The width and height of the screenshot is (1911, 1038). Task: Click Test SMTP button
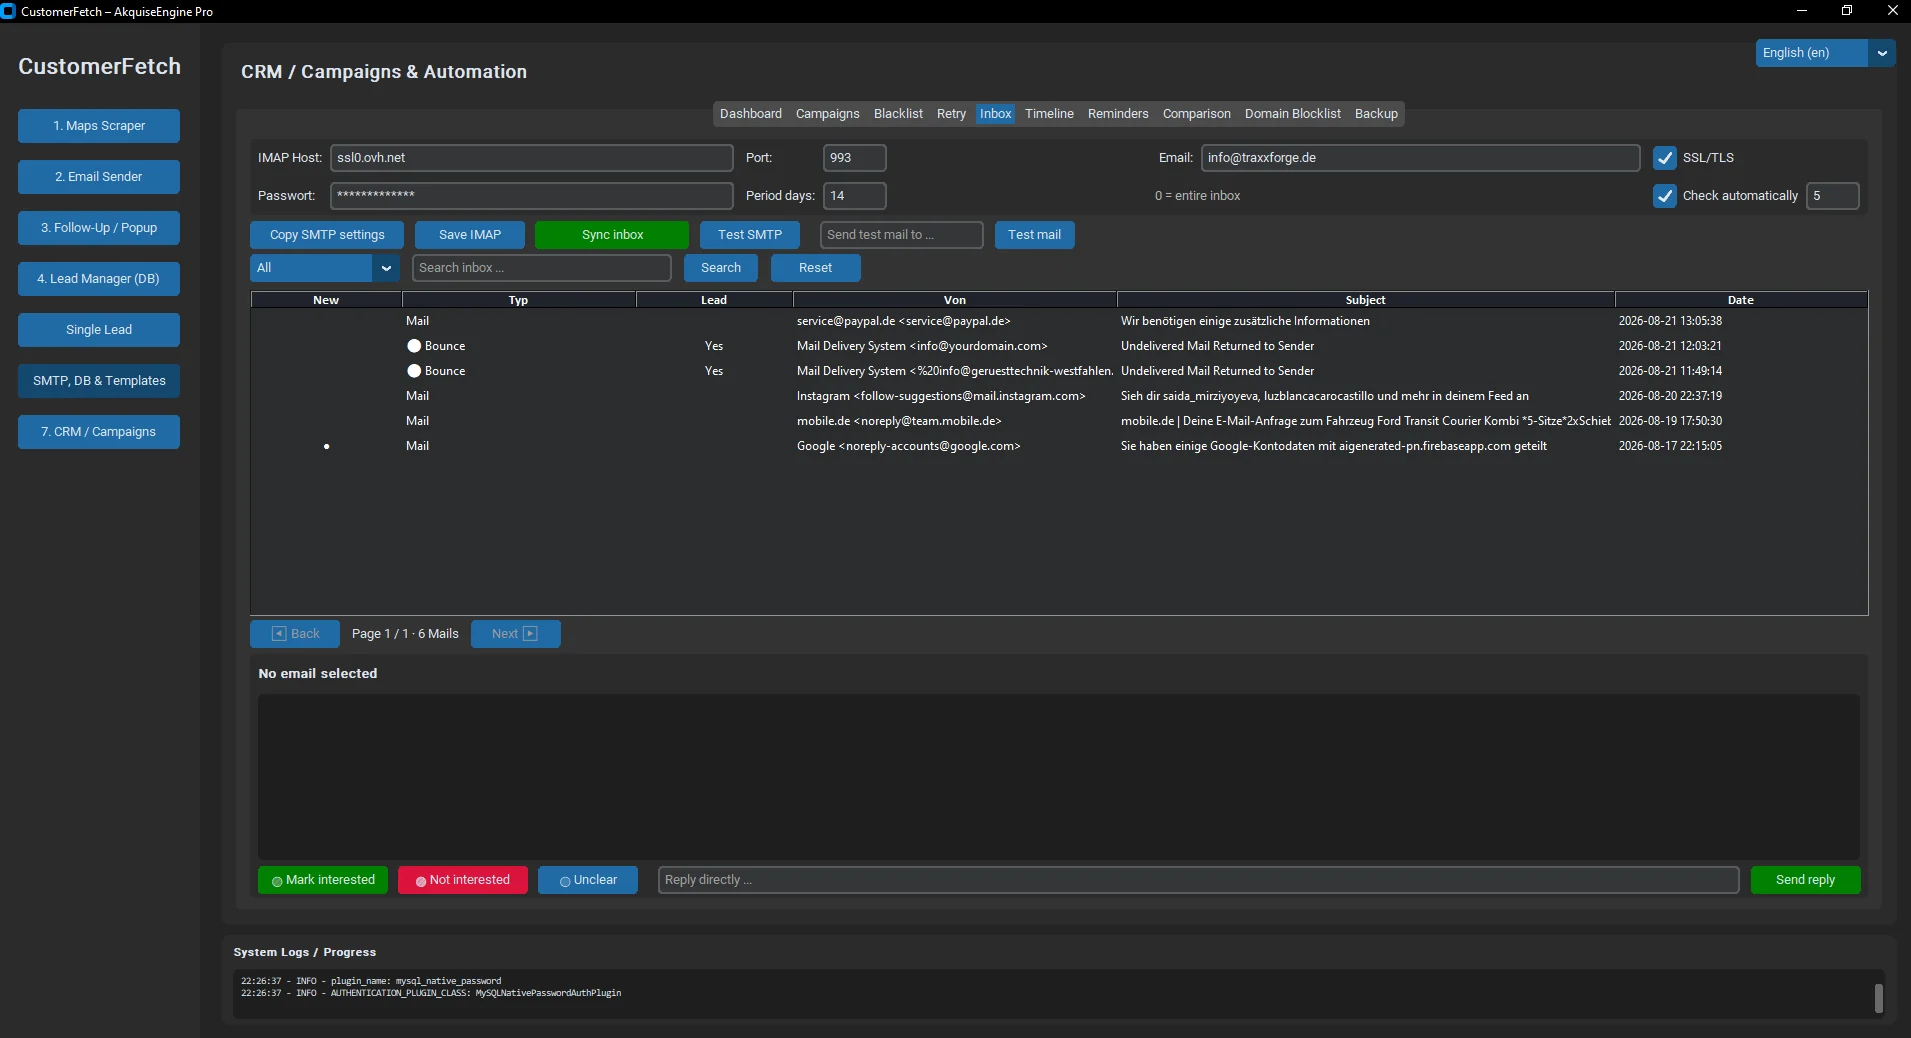pos(750,235)
